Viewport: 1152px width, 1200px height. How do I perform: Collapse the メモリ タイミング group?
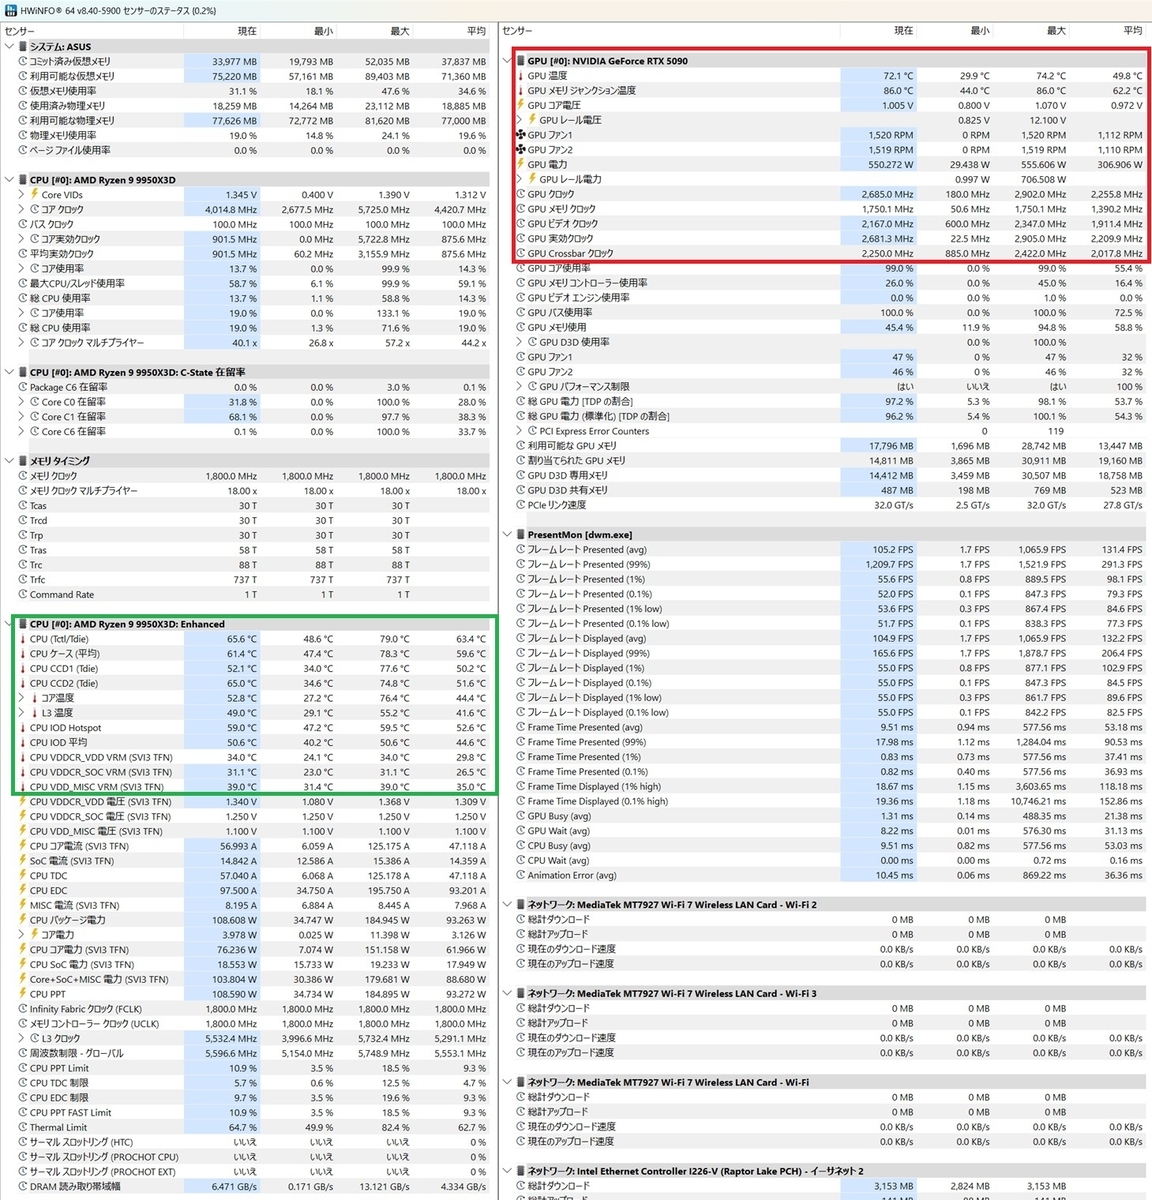pyautogui.click(x=10, y=461)
